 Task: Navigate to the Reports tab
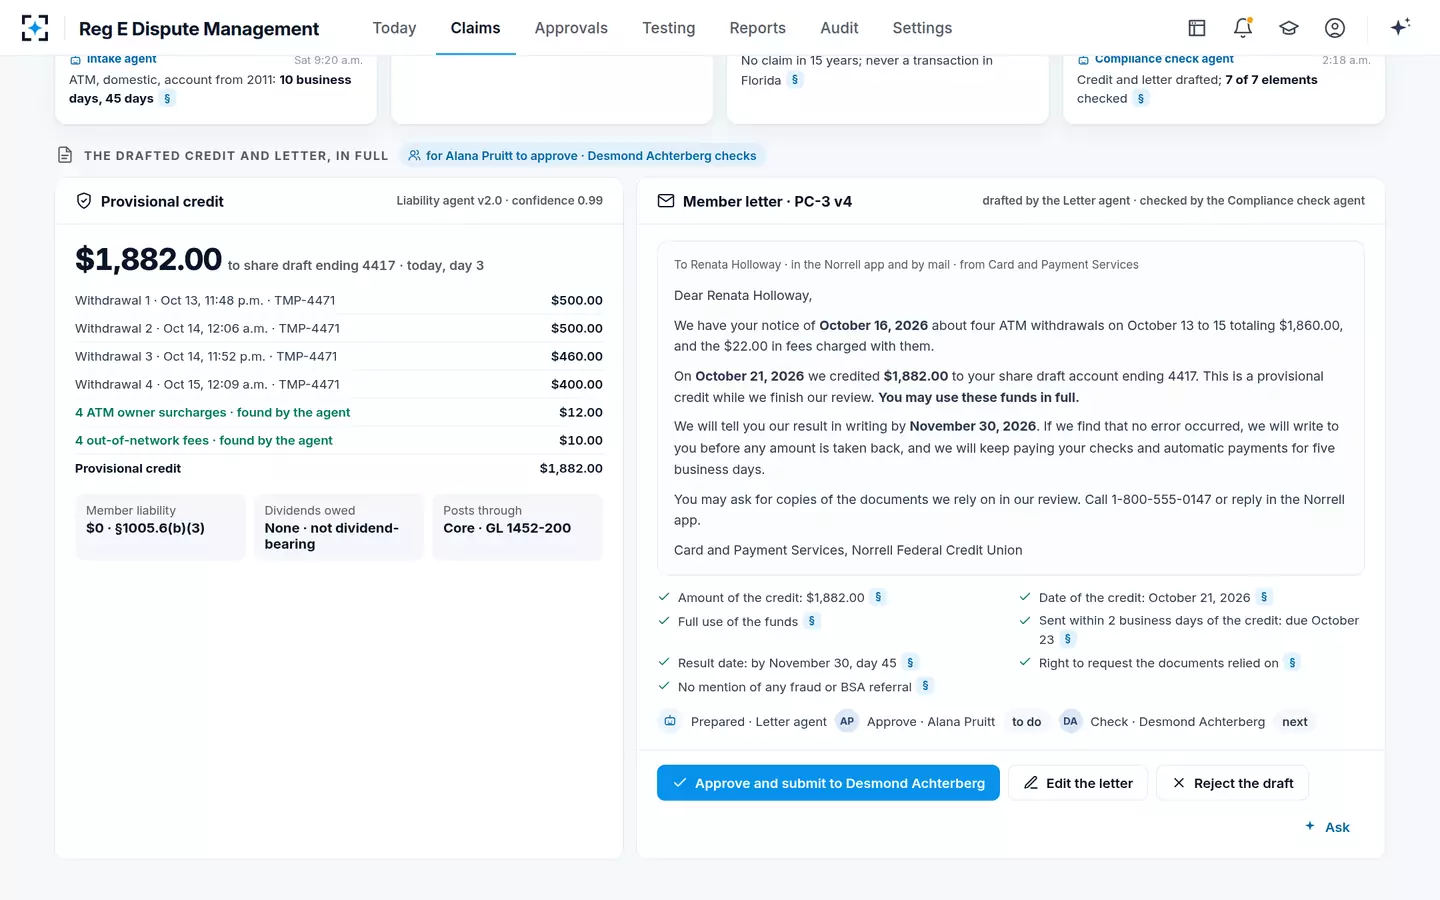tap(758, 28)
